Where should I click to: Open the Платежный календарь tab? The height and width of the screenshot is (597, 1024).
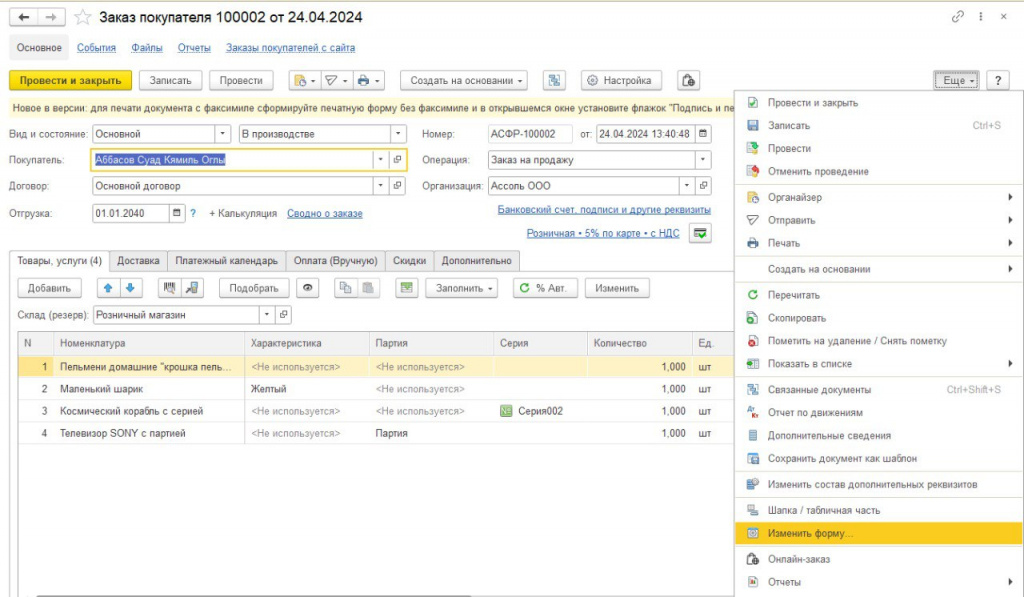(x=226, y=261)
